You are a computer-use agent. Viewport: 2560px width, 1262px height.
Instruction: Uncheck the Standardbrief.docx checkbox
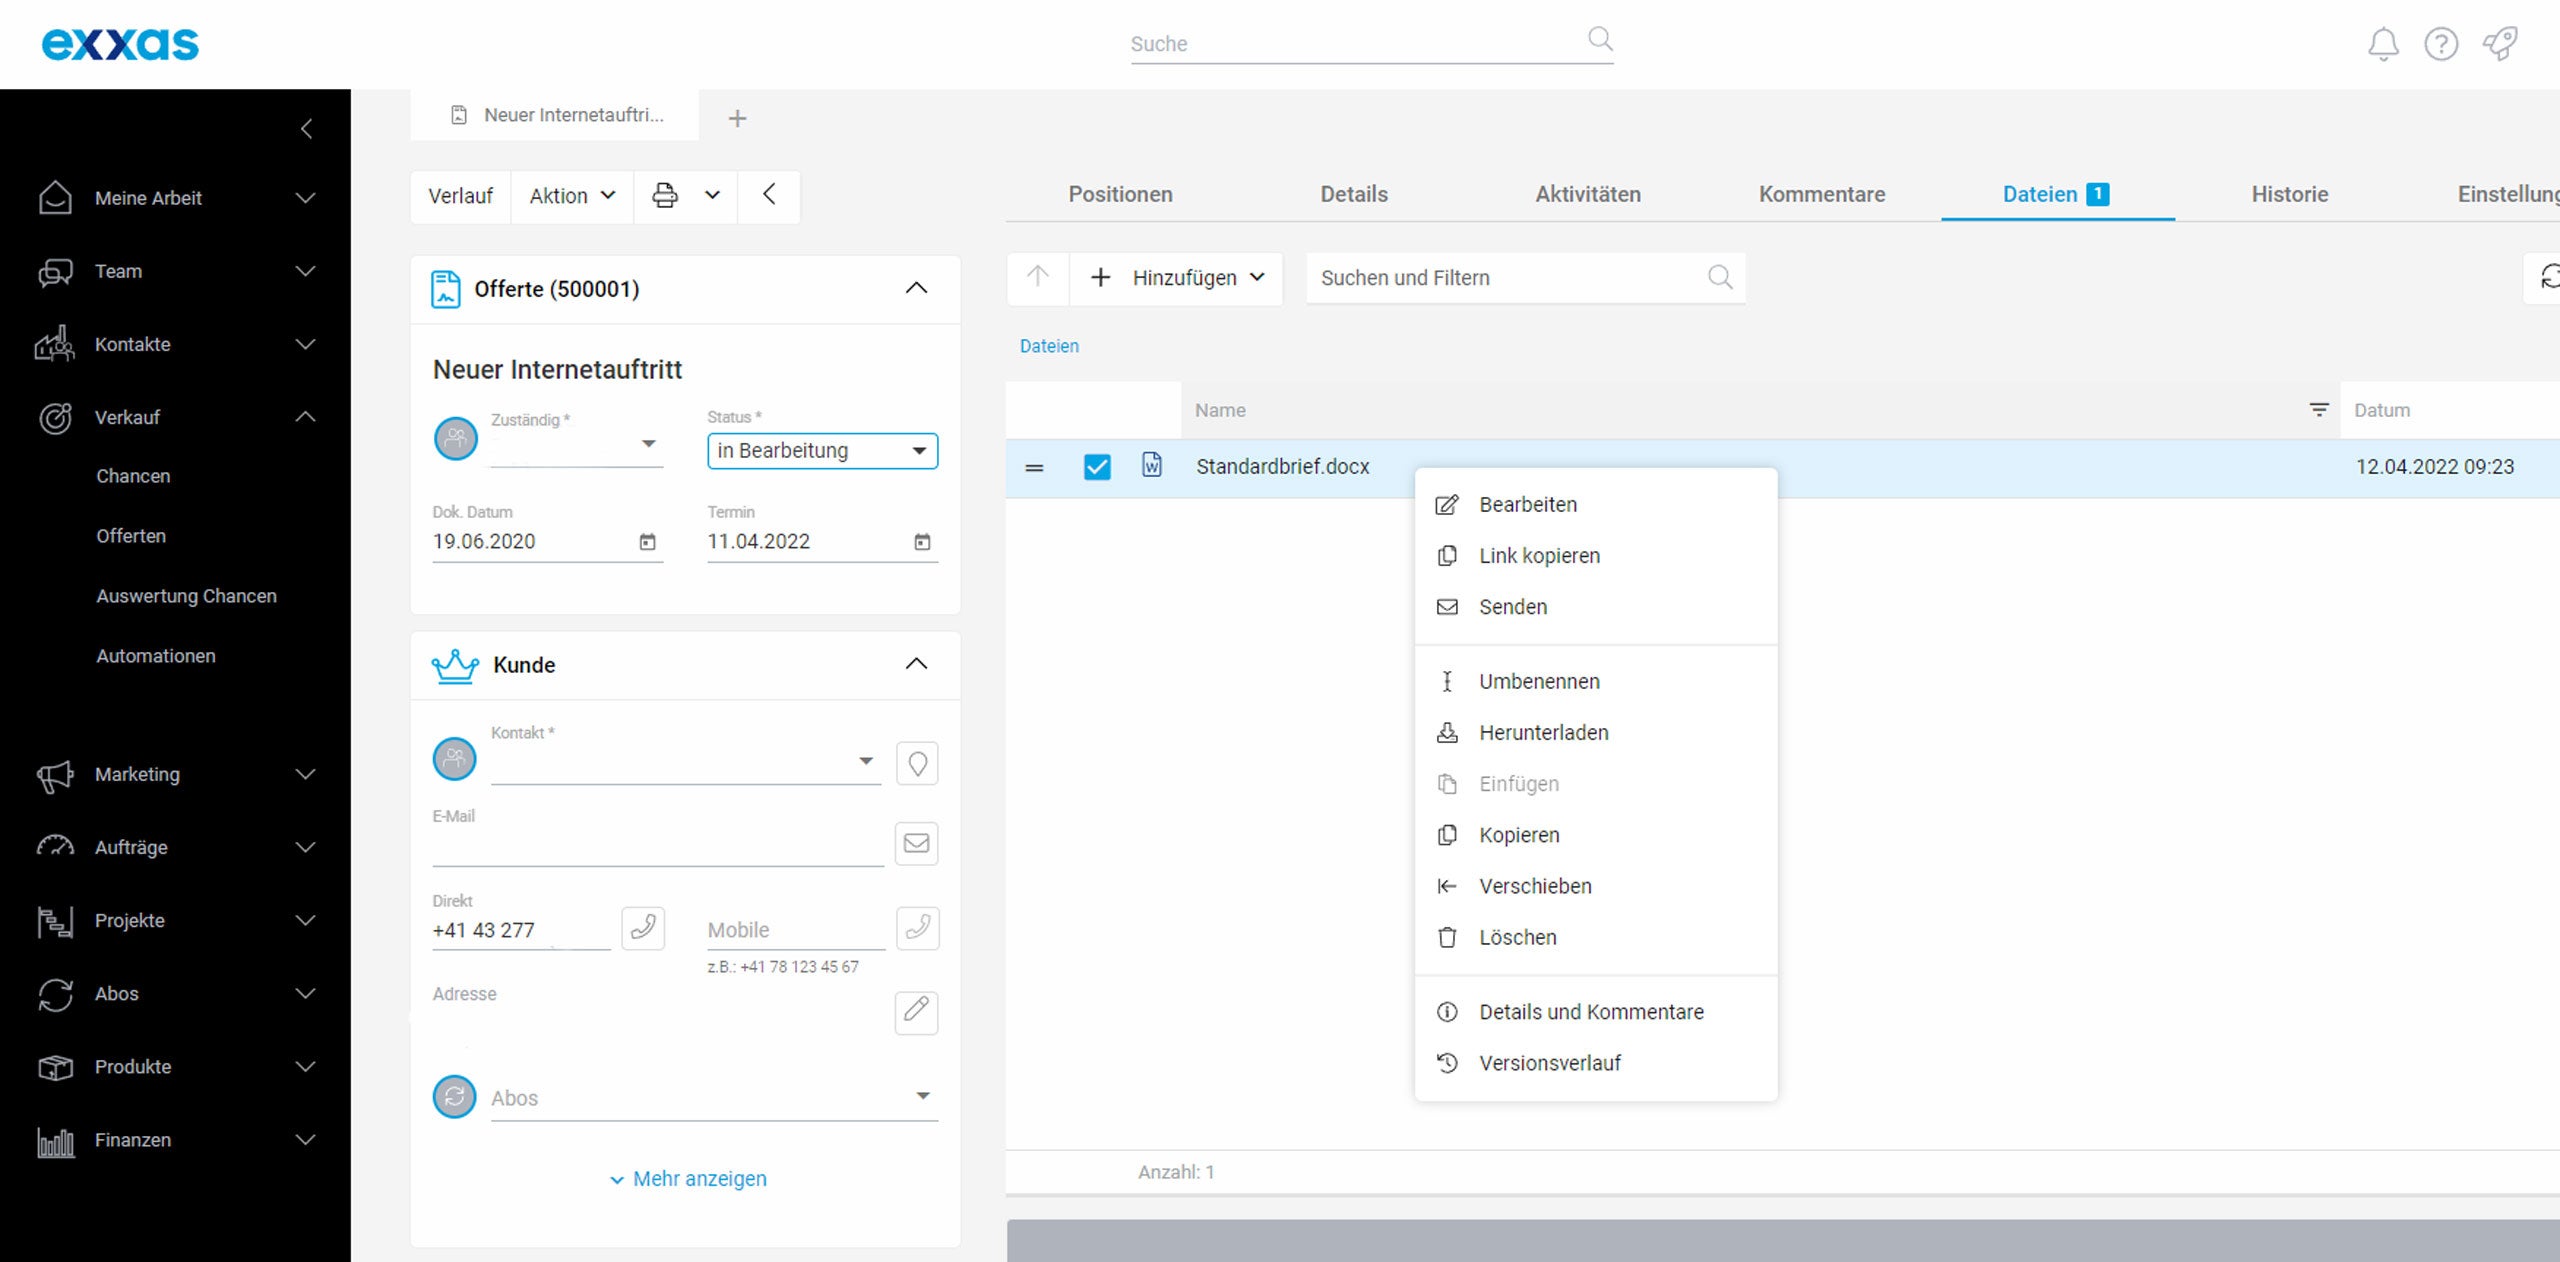coord(1097,467)
